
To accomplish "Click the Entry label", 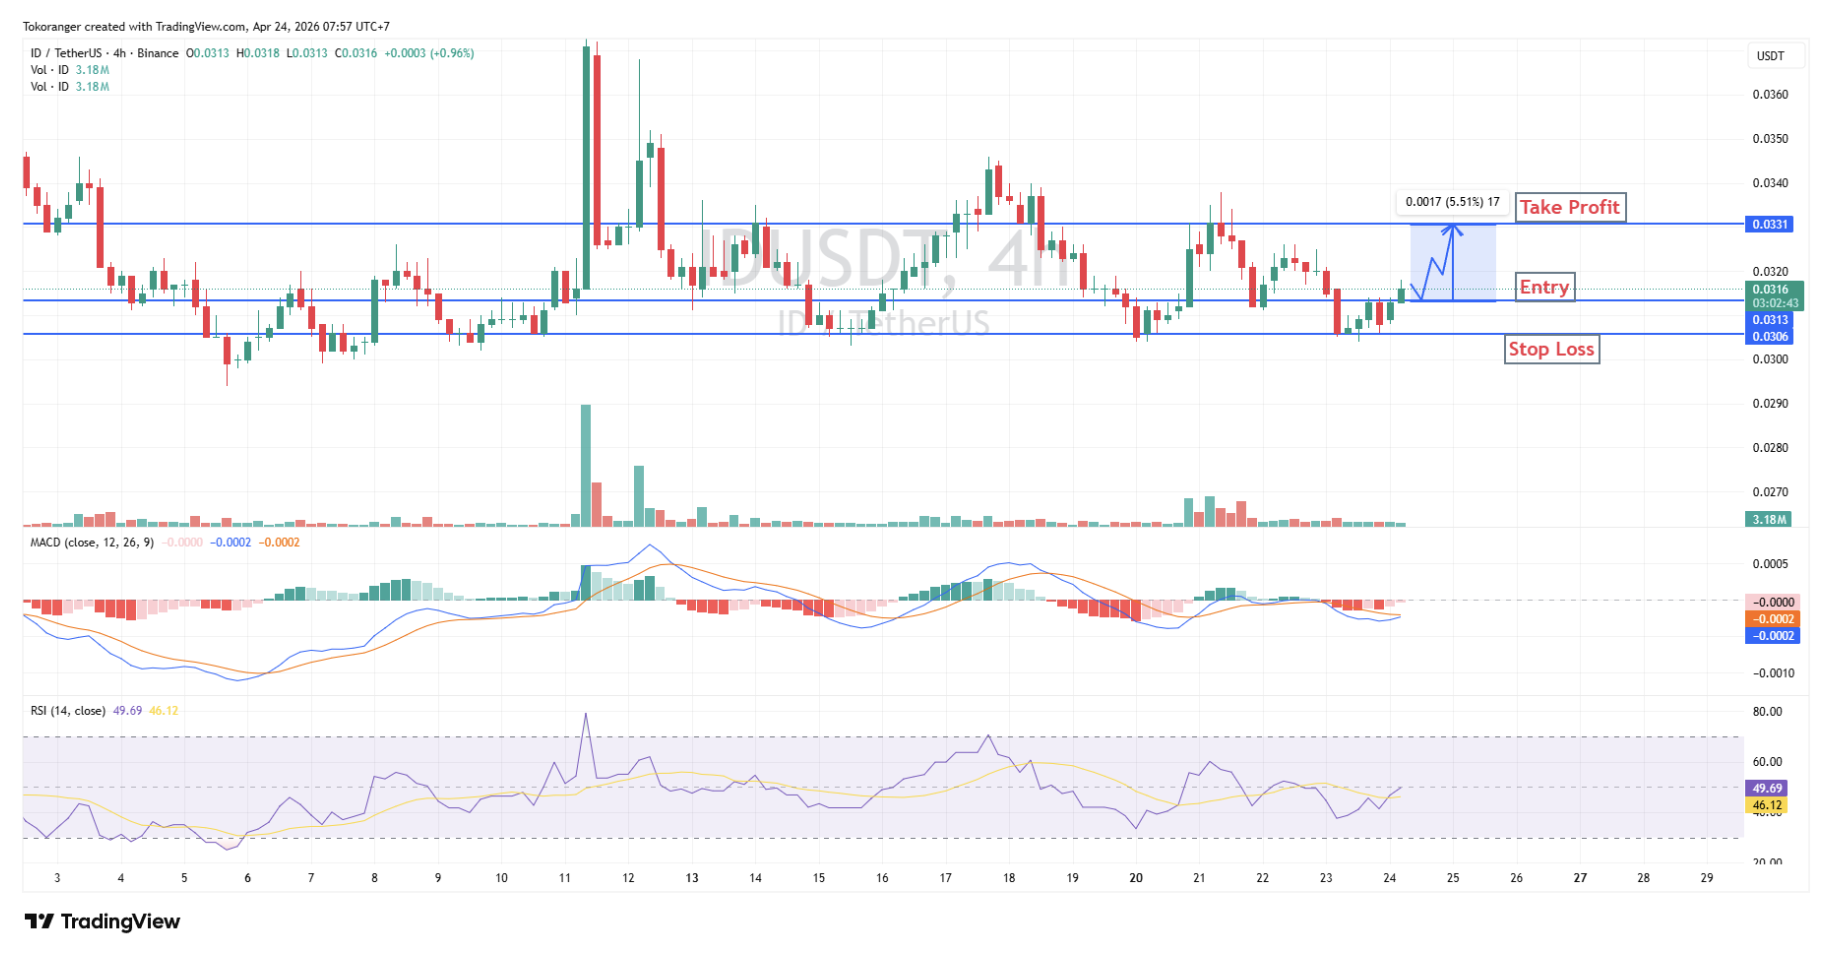I will tap(1543, 288).
